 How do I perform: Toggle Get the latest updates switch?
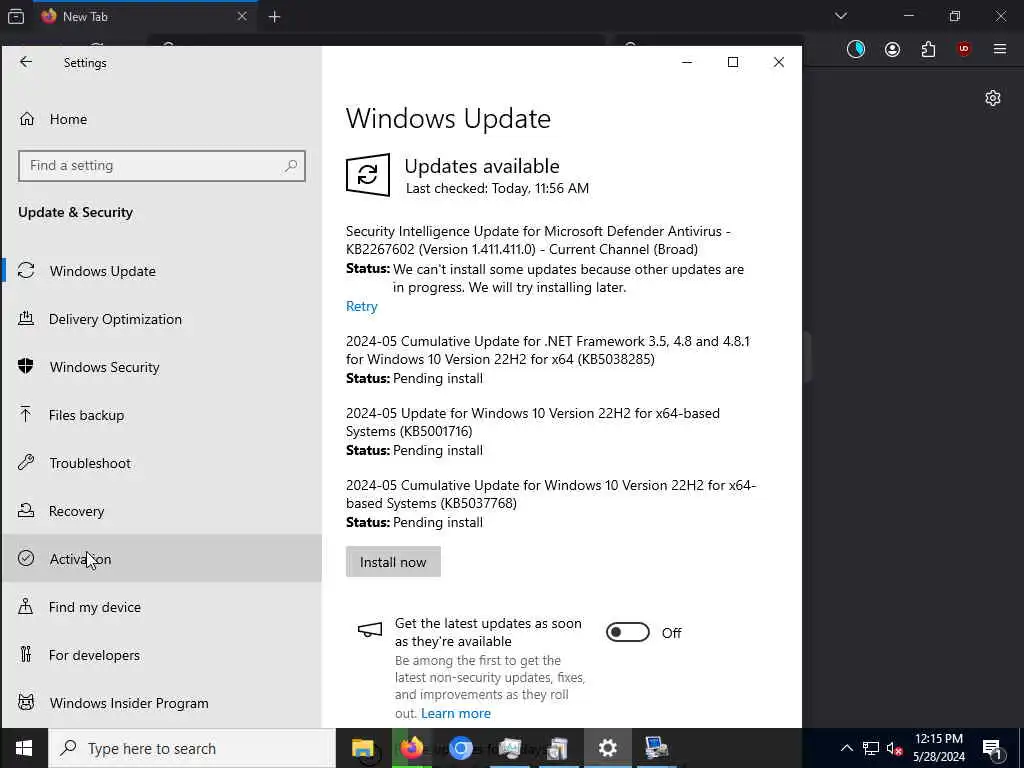(x=628, y=632)
